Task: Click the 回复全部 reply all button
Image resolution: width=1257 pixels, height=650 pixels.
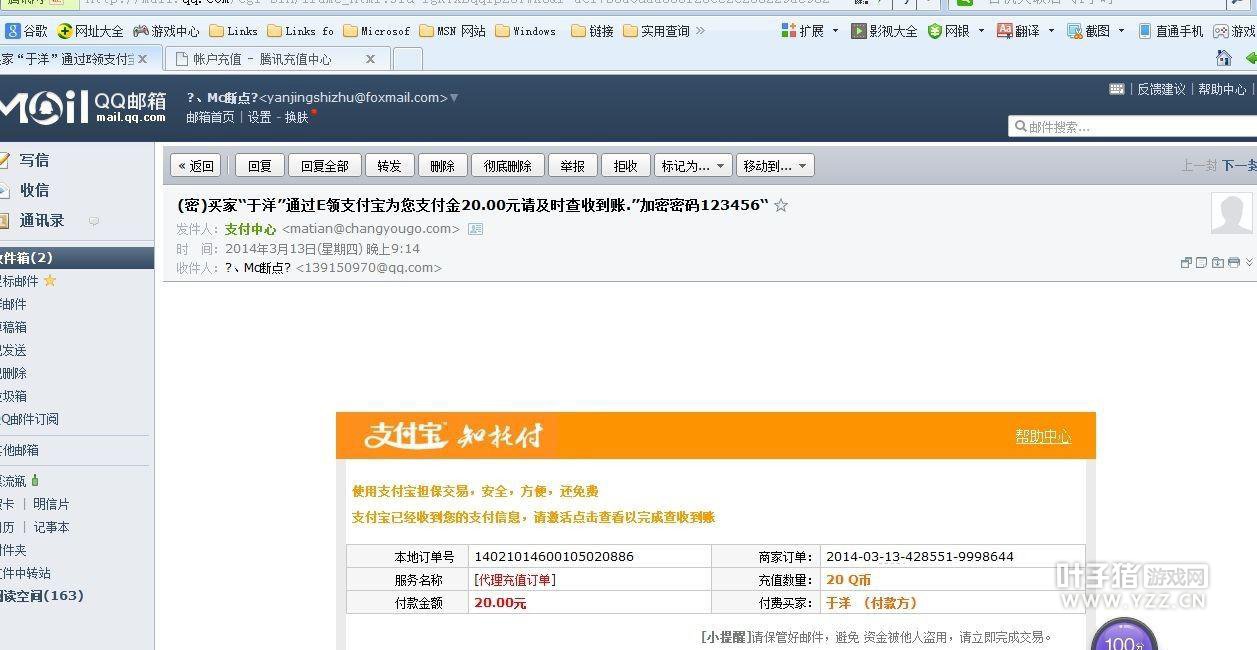Action: [325, 166]
